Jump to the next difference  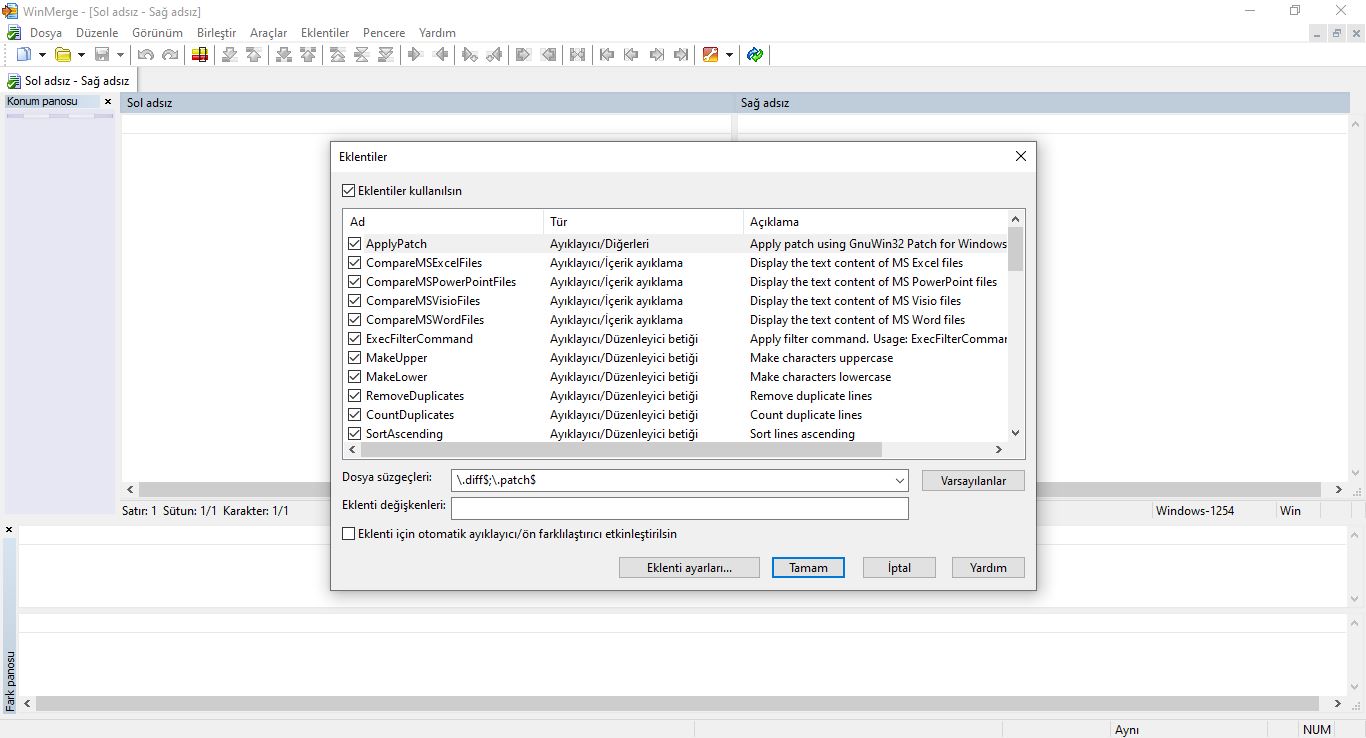tap(230, 54)
